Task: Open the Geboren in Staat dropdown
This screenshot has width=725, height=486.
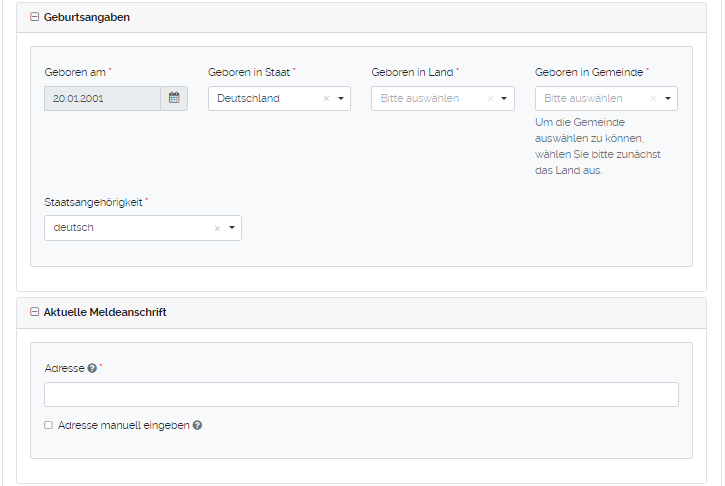Action: (341, 99)
